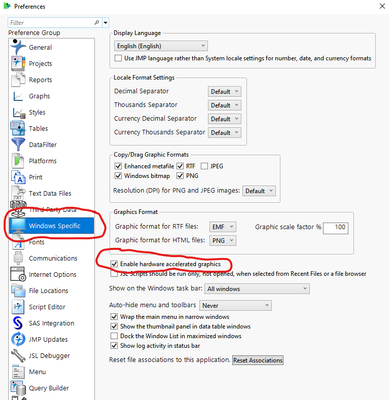The image size is (389, 400).
Task: Check Dock the Window List option
Action: pos(114,336)
